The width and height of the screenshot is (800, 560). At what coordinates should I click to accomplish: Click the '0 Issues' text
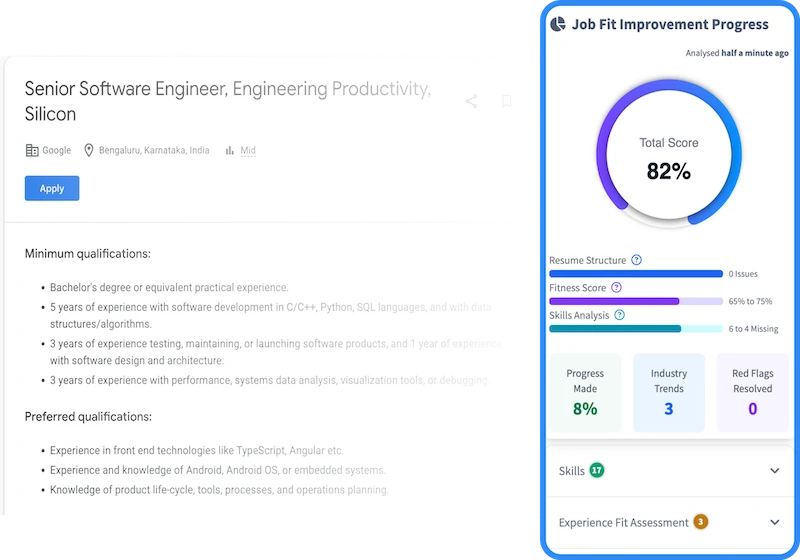(743, 274)
